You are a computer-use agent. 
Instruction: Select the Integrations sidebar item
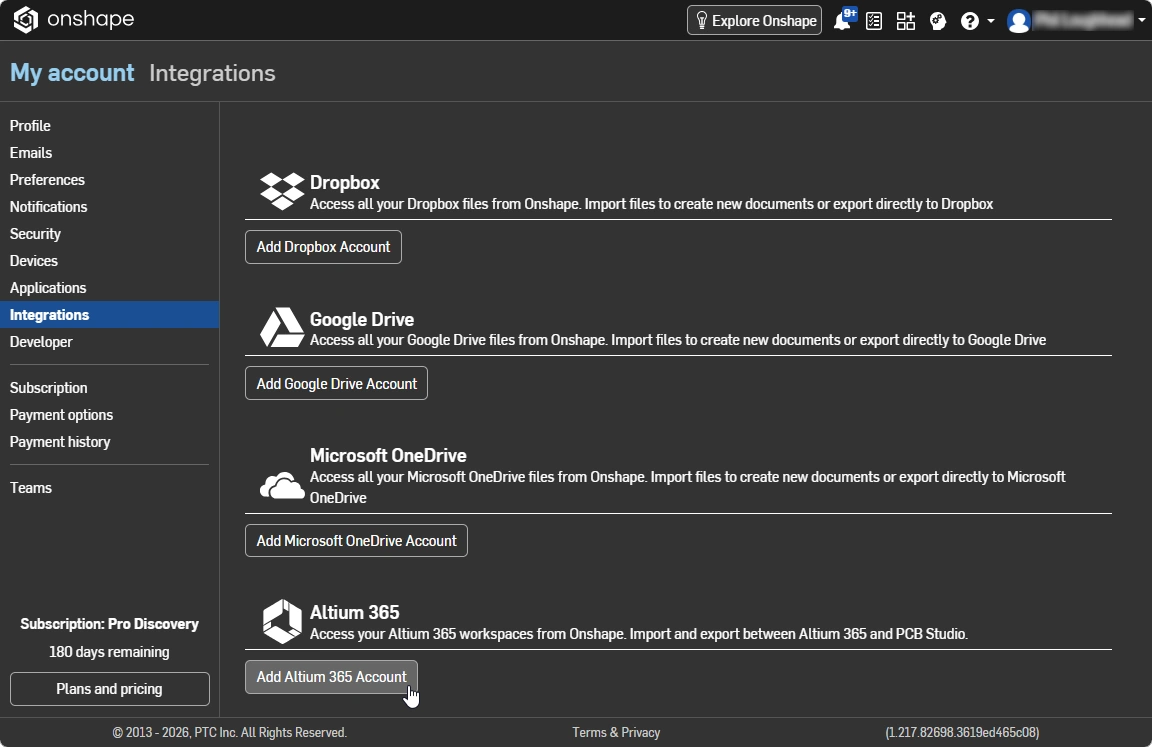[109, 314]
